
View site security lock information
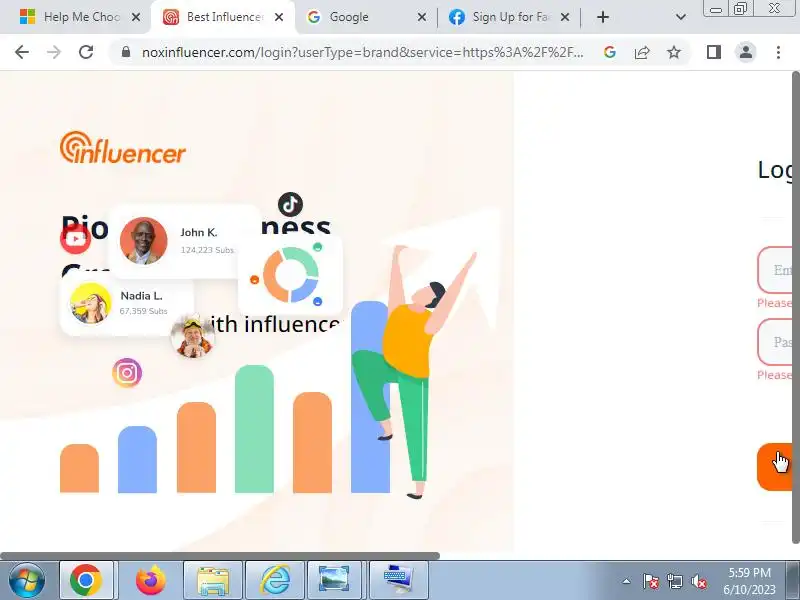click(x=126, y=52)
